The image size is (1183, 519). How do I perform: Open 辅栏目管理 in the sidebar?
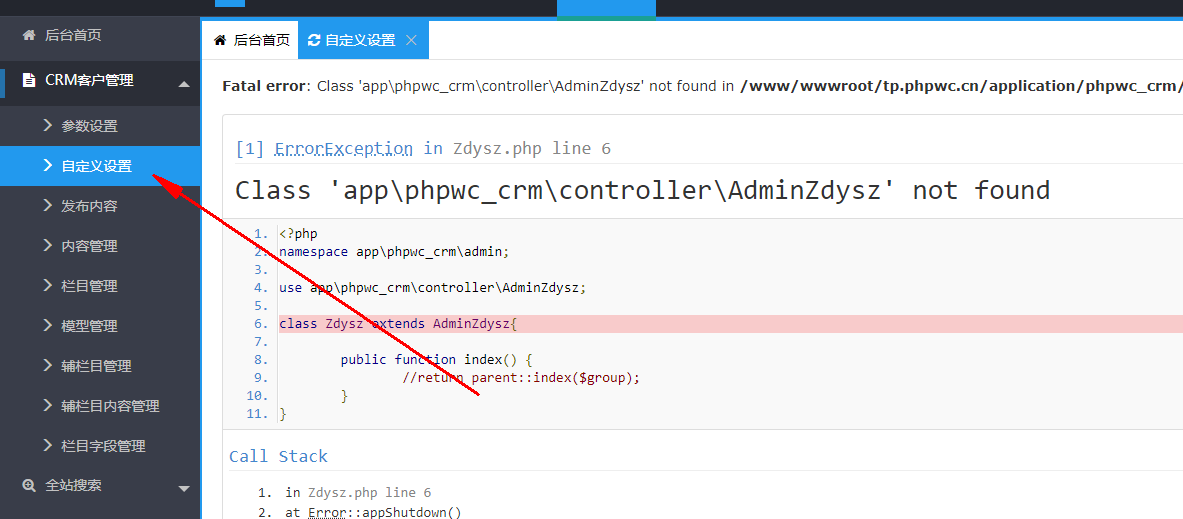click(x=96, y=366)
